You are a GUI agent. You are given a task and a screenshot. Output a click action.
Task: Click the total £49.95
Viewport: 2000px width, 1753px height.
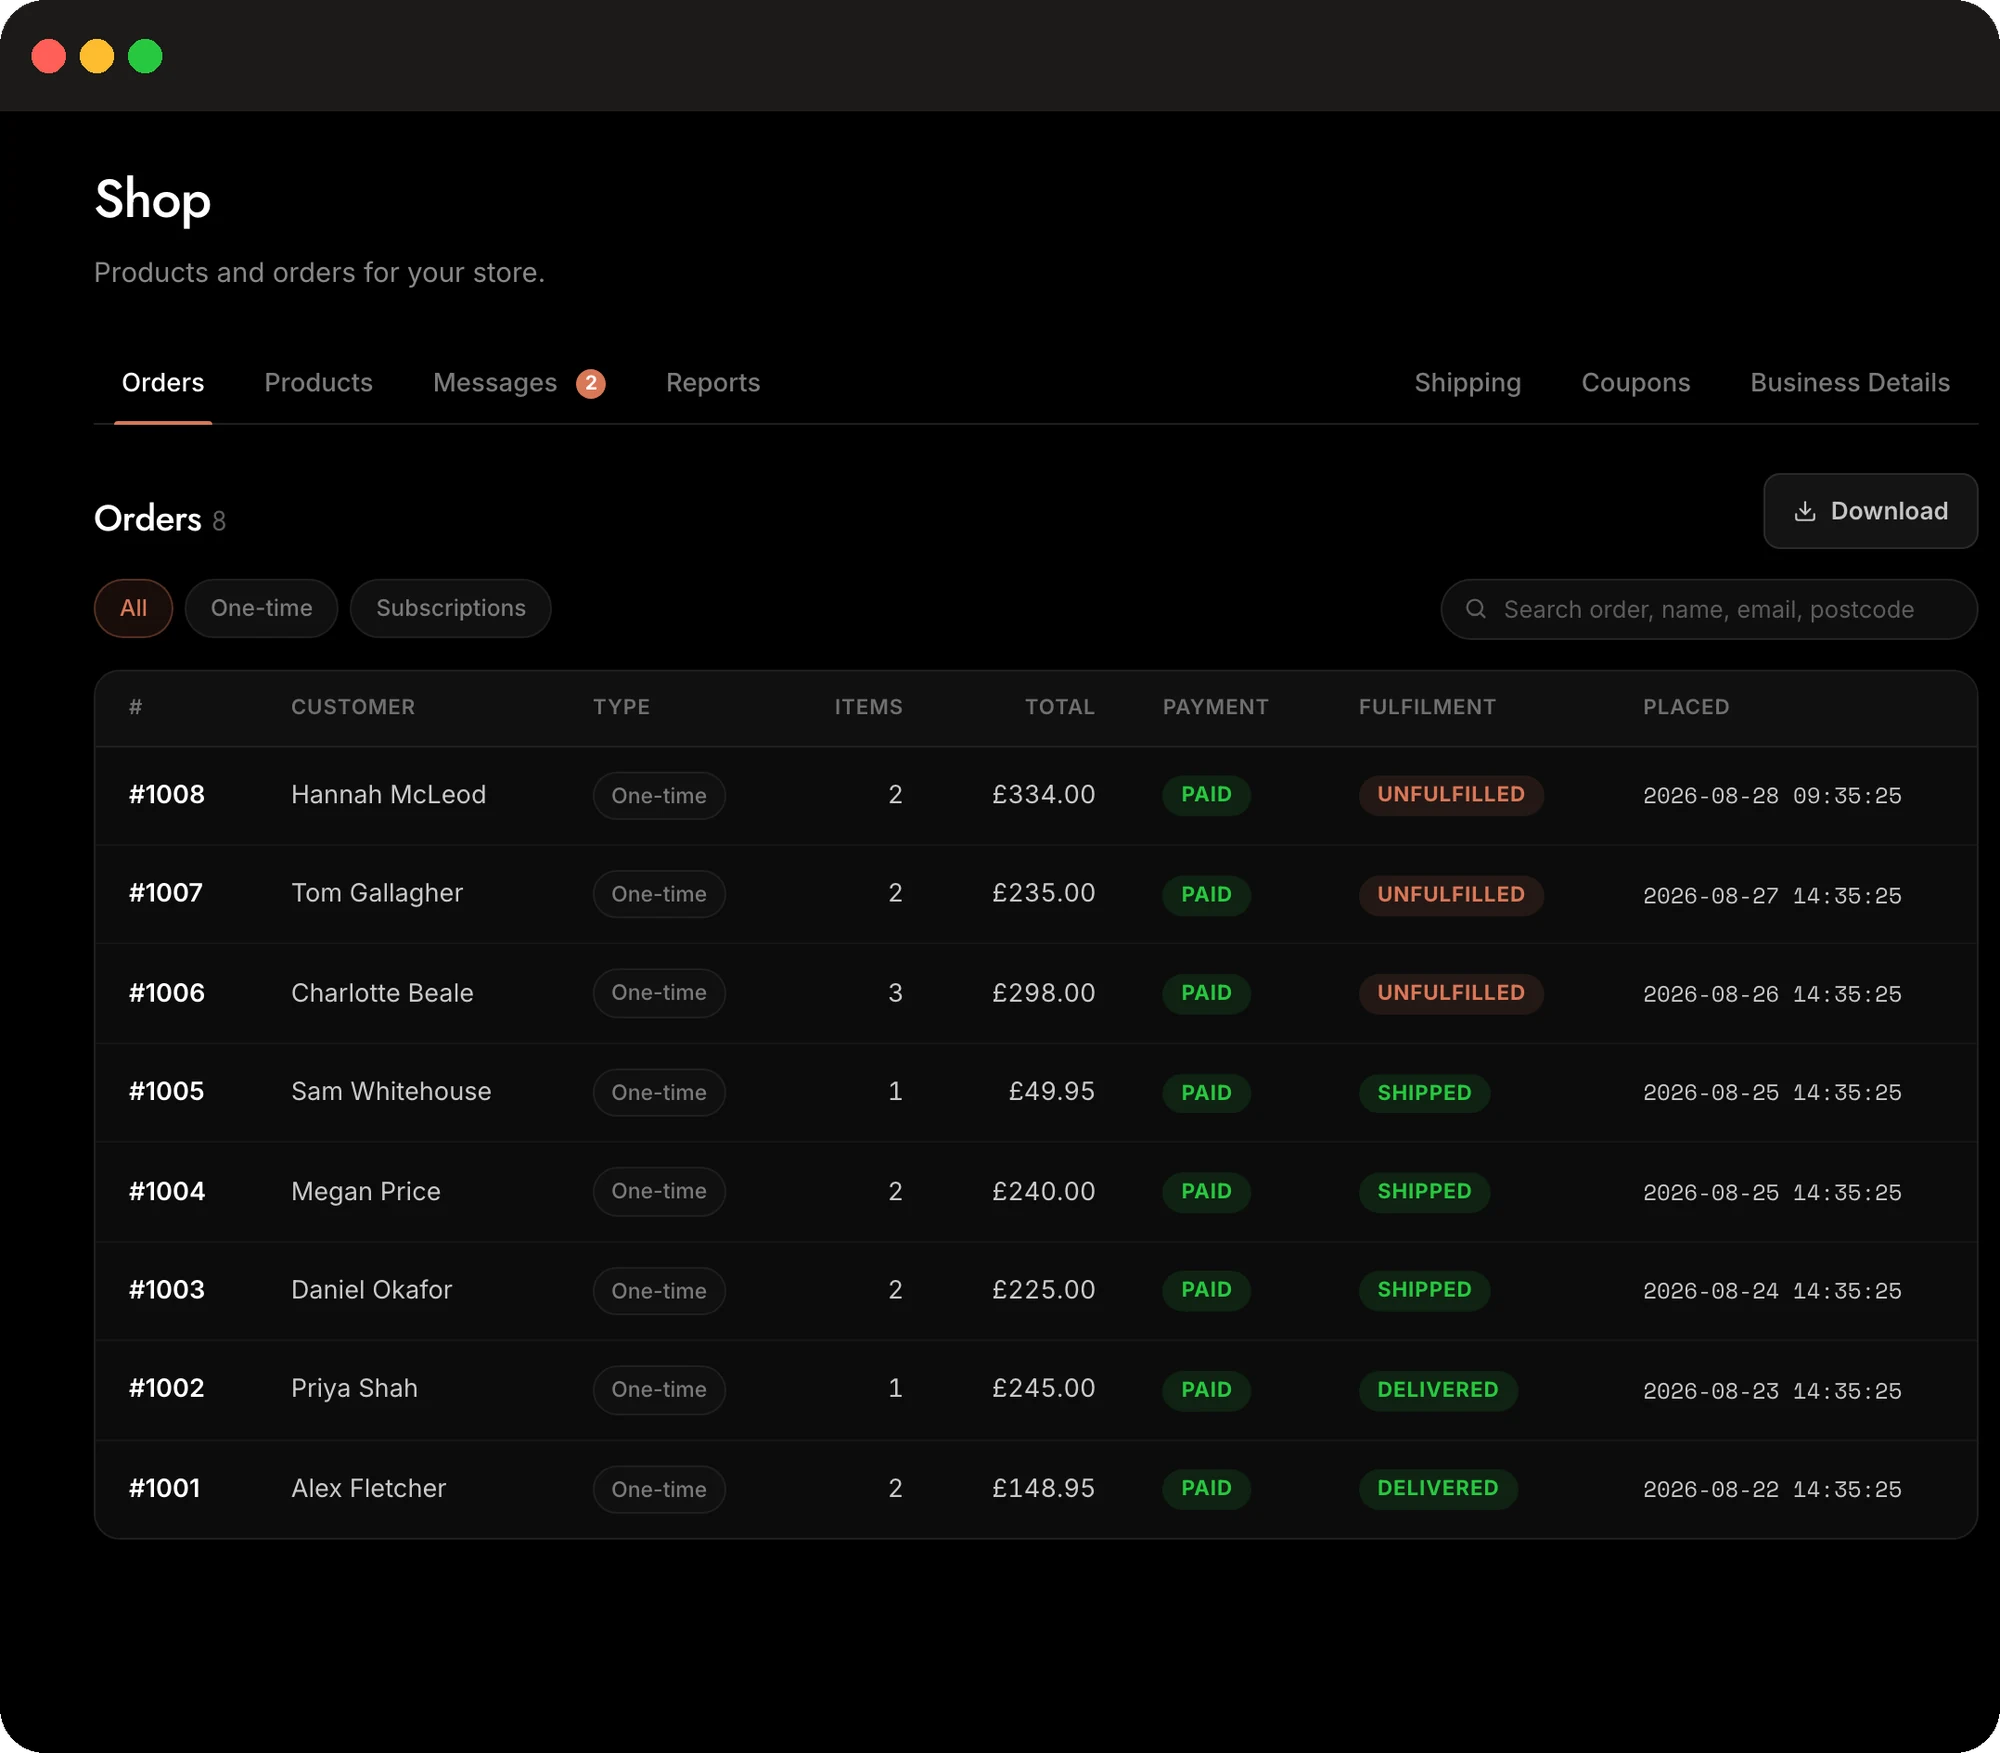point(1051,1091)
